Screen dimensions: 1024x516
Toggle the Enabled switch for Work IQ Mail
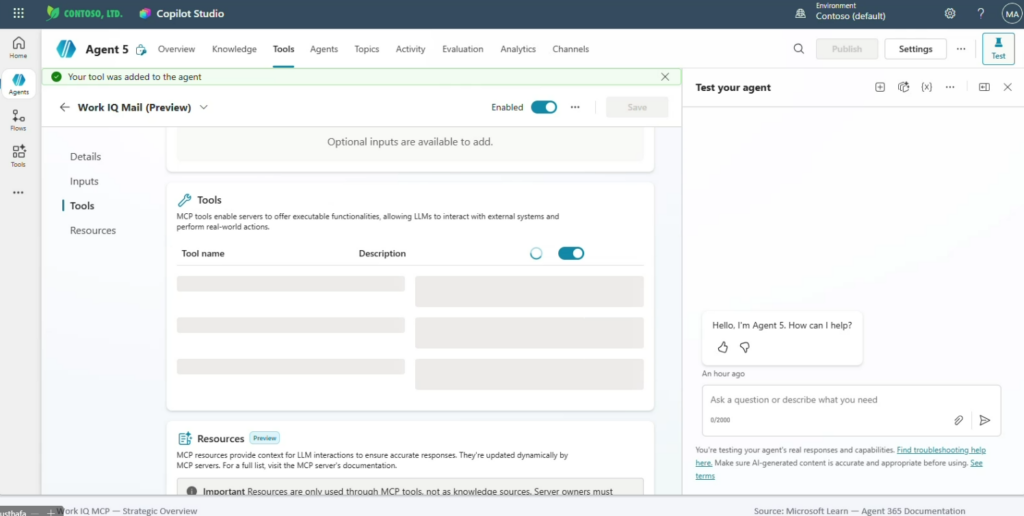tap(544, 107)
